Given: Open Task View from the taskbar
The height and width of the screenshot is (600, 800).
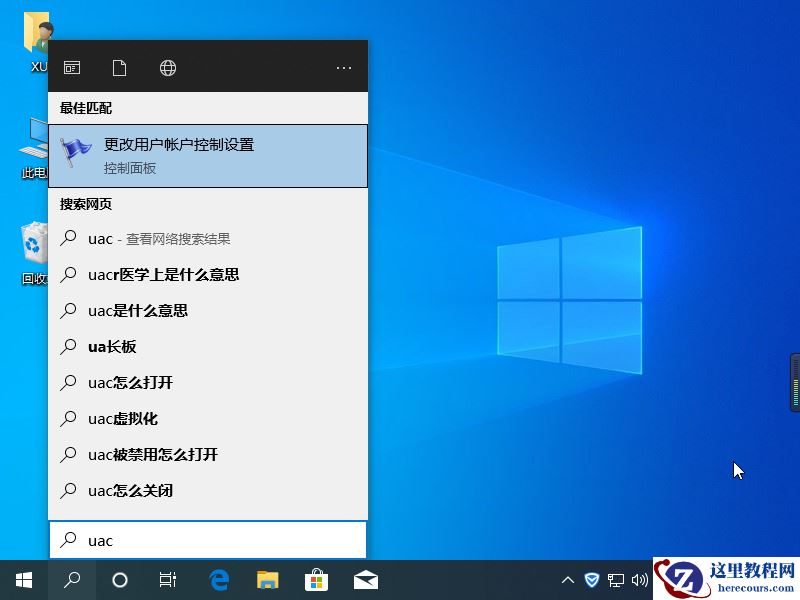Looking at the screenshot, I should (x=167, y=580).
